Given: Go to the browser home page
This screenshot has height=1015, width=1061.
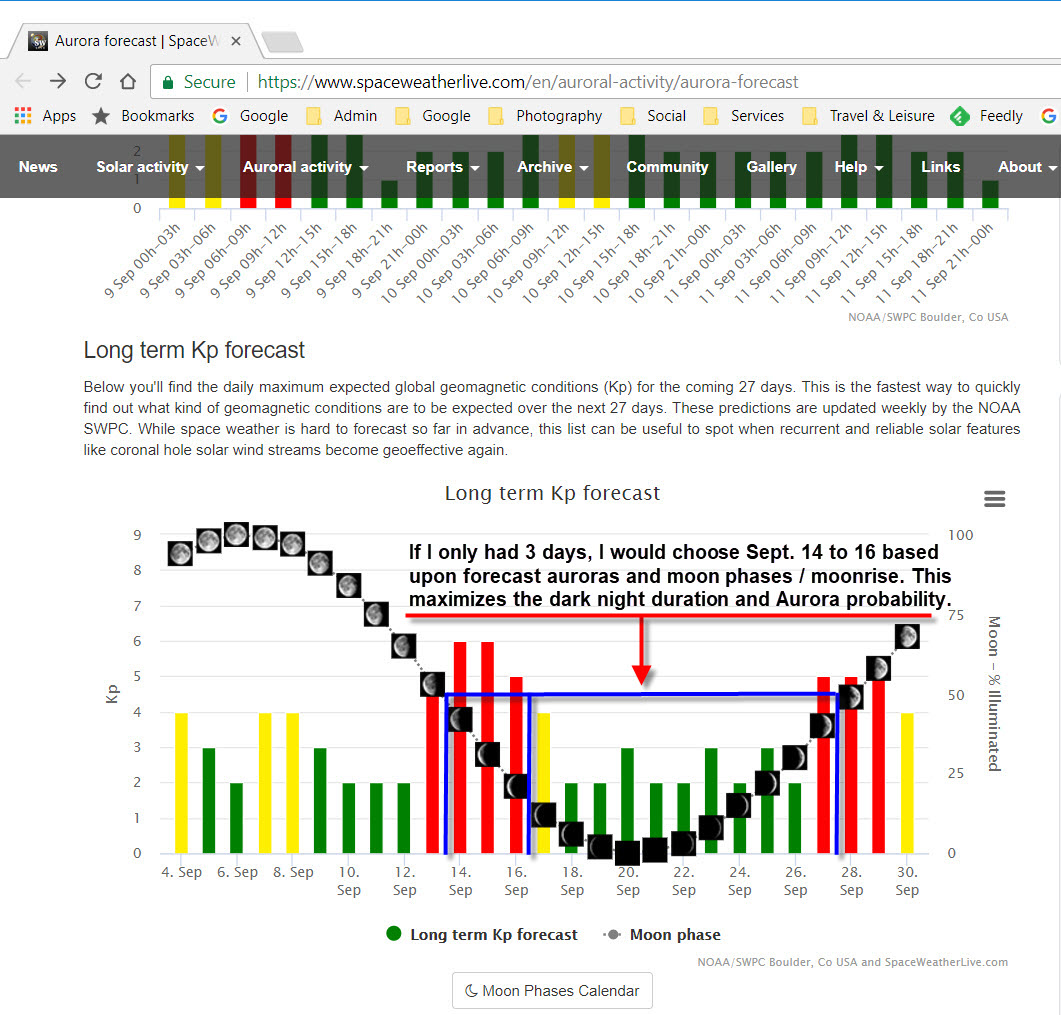Looking at the screenshot, I should pos(128,82).
